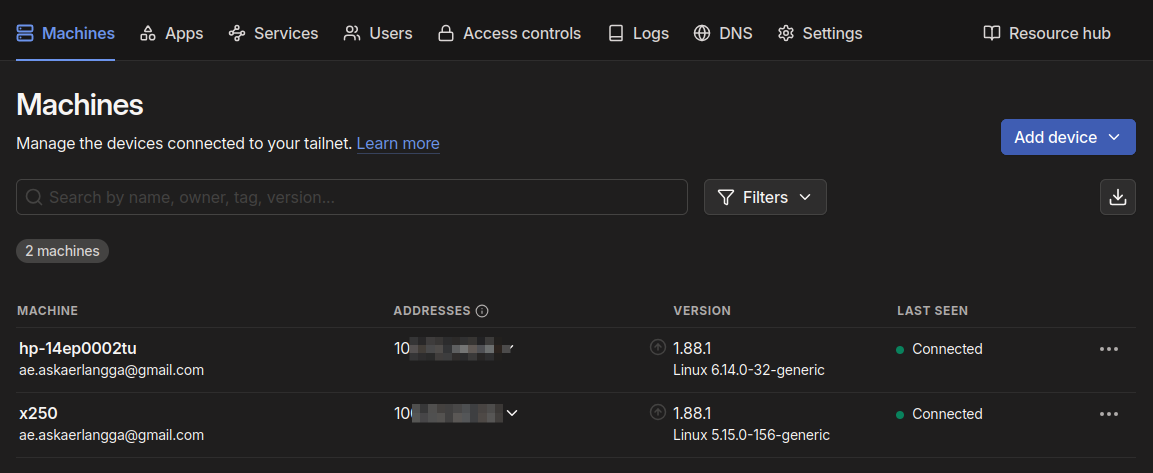The width and height of the screenshot is (1153, 473).
Task: Open three-dot menu for x250 machine
Action: pyautogui.click(x=1108, y=414)
